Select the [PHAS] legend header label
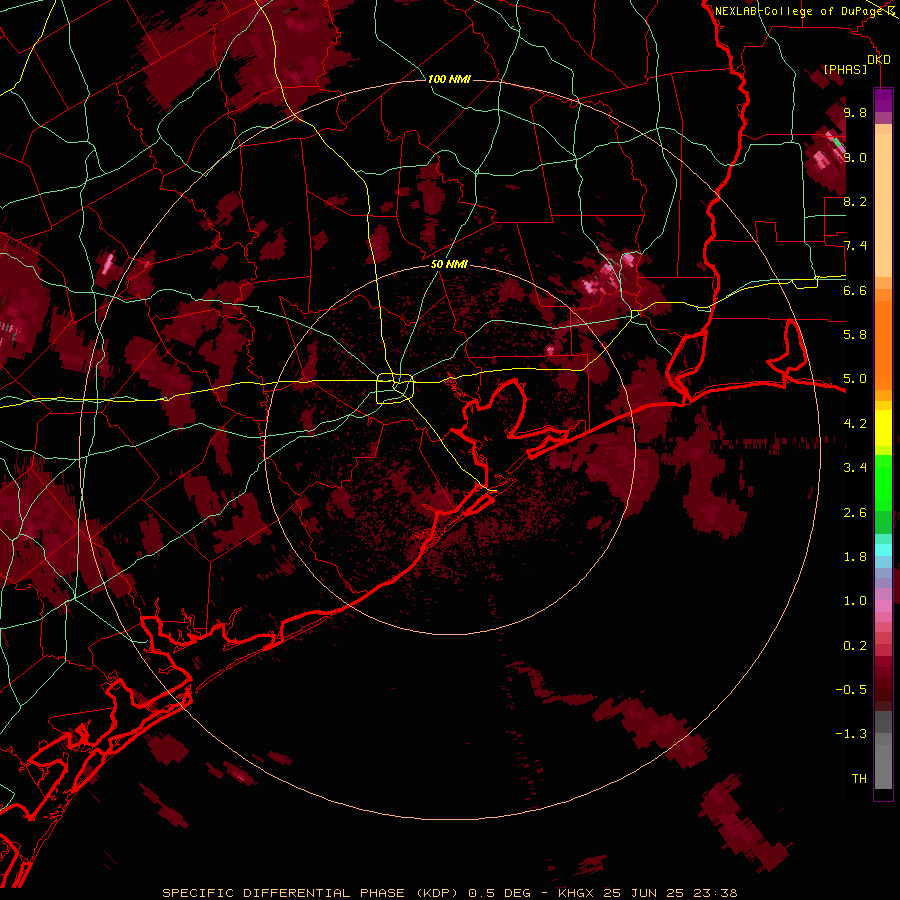900x900 pixels. [x=845, y=69]
